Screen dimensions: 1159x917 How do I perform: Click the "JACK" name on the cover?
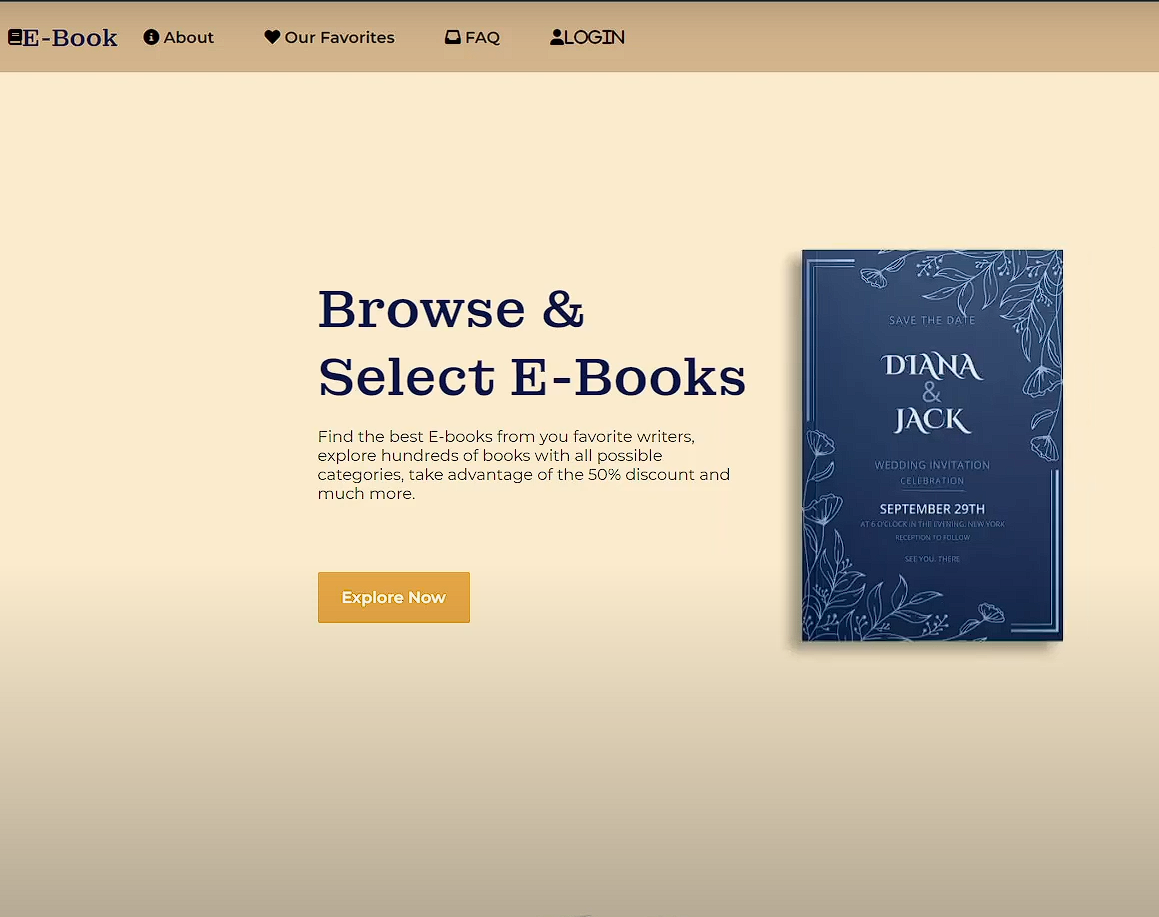click(932, 420)
